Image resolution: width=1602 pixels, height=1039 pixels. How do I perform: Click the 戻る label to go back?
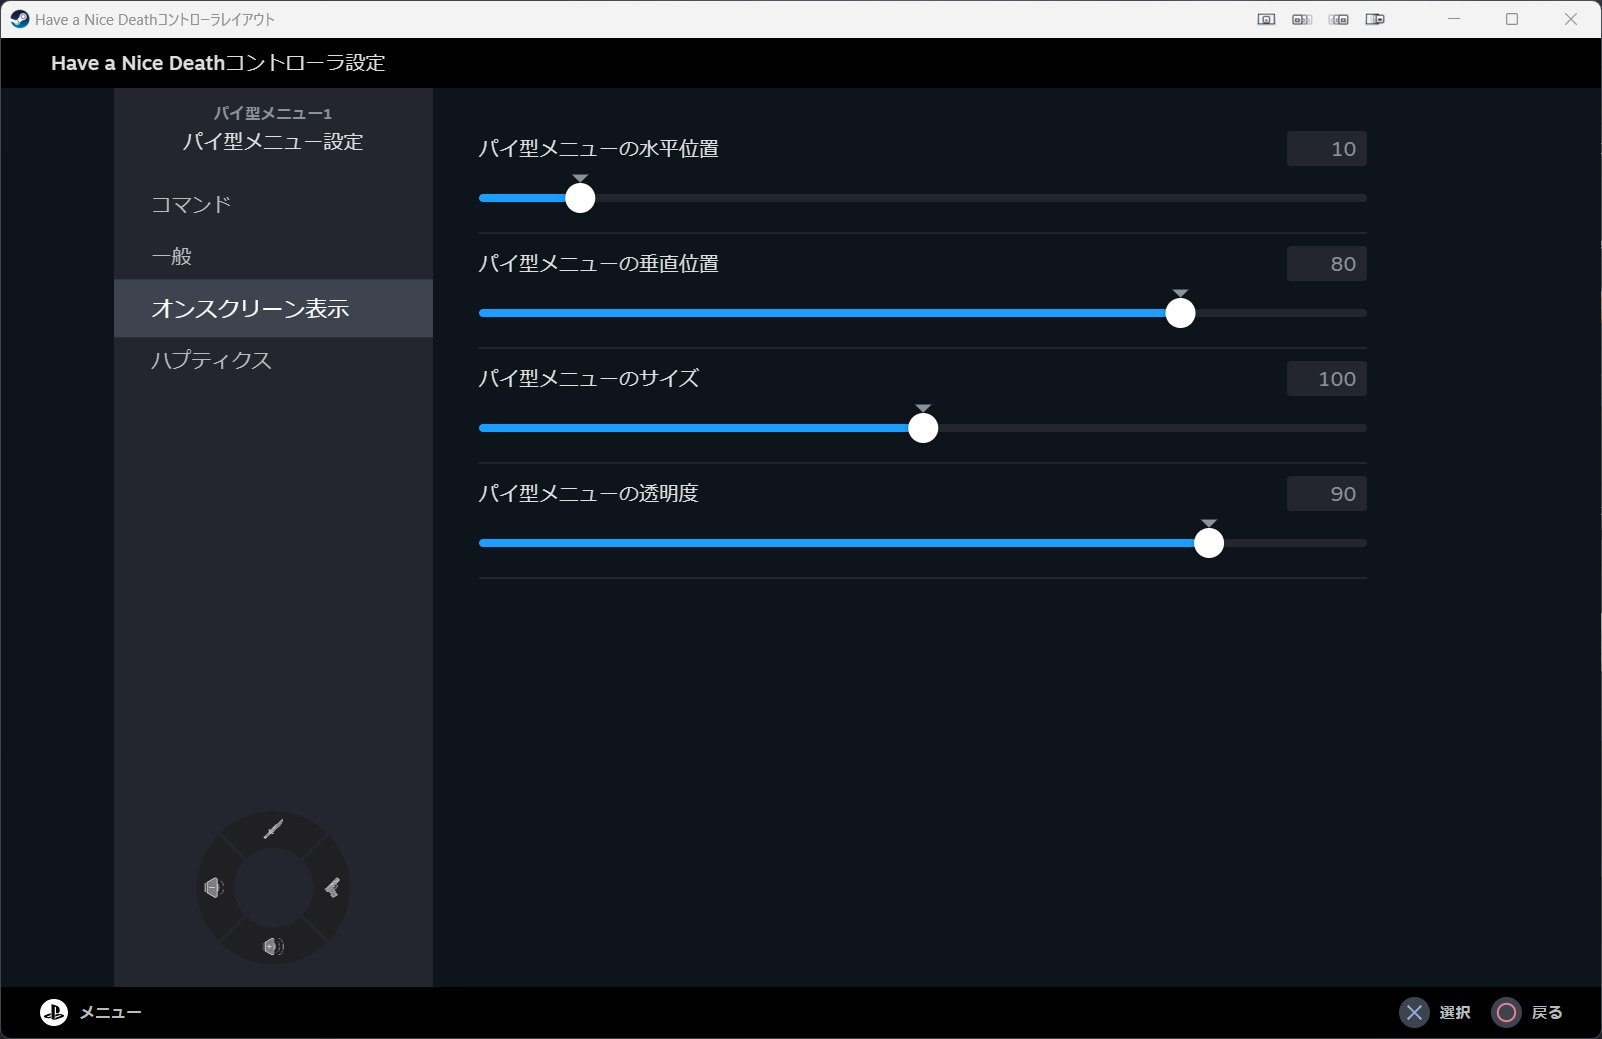[1547, 1012]
